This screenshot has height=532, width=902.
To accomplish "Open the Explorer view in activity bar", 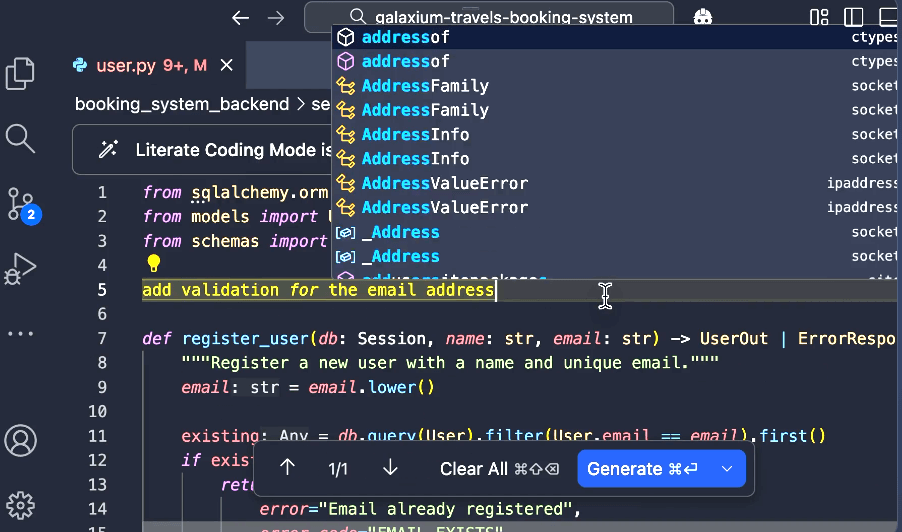I will 20,74.
